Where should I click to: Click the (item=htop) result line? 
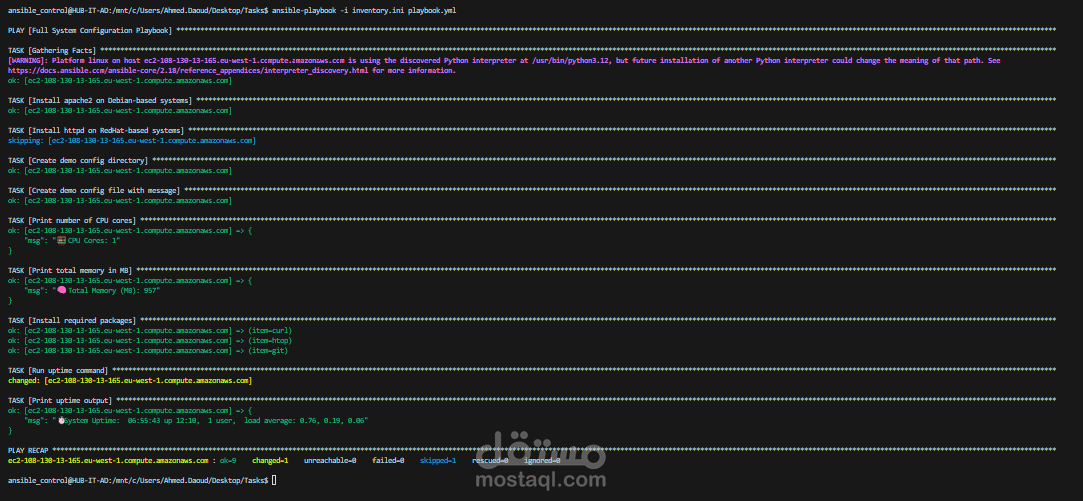click(x=150, y=341)
